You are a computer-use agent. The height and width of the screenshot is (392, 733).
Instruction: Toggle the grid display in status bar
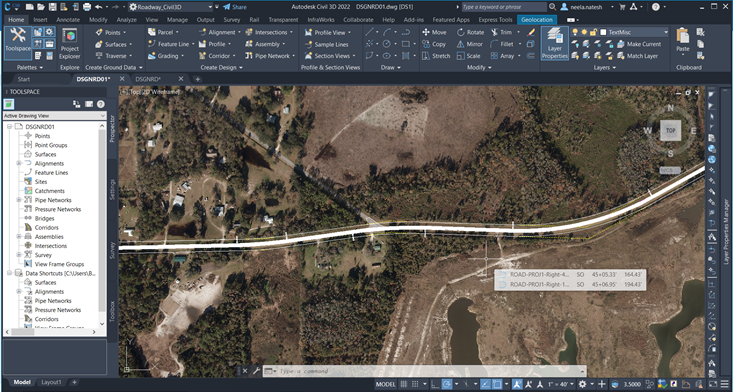(x=404, y=384)
